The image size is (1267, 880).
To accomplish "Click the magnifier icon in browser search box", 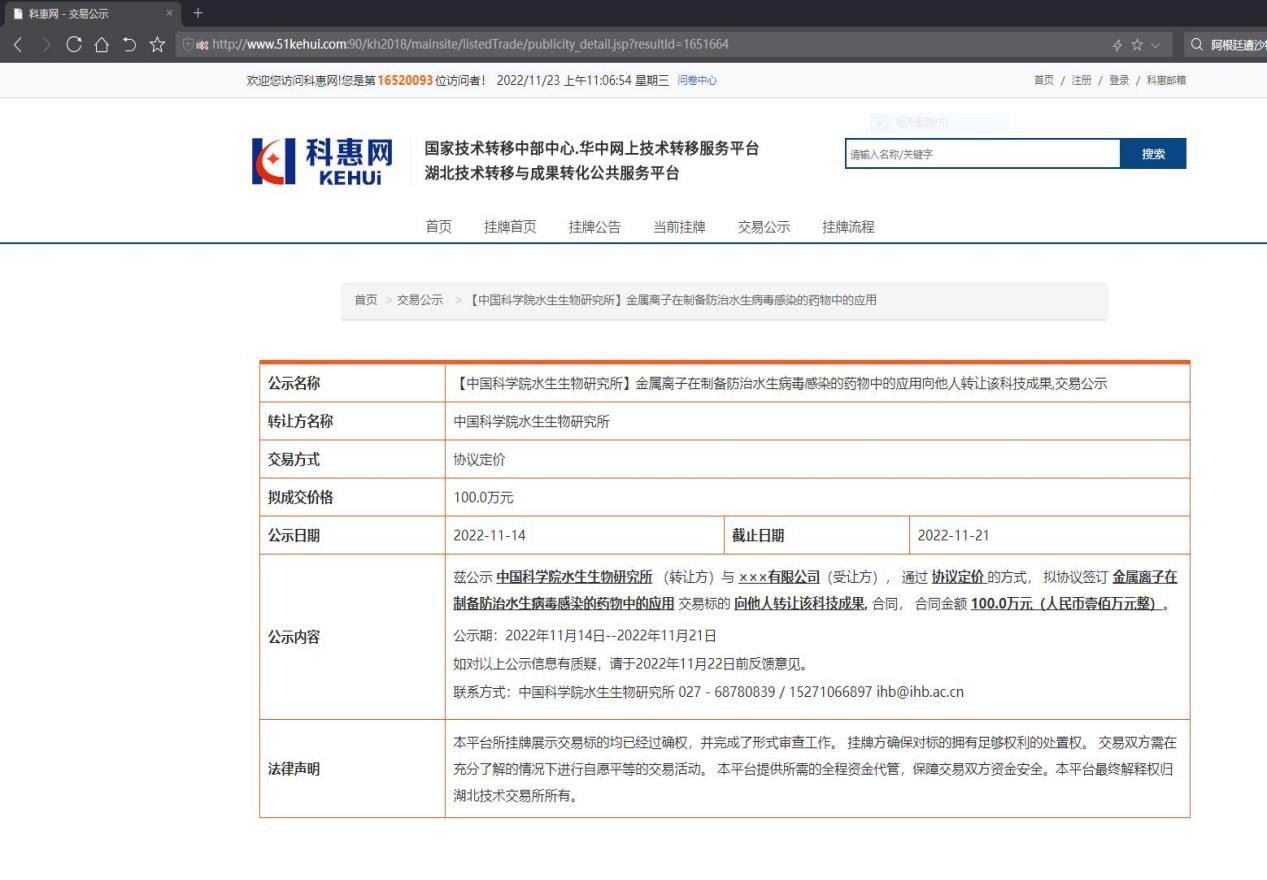I will pos(1196,44).
